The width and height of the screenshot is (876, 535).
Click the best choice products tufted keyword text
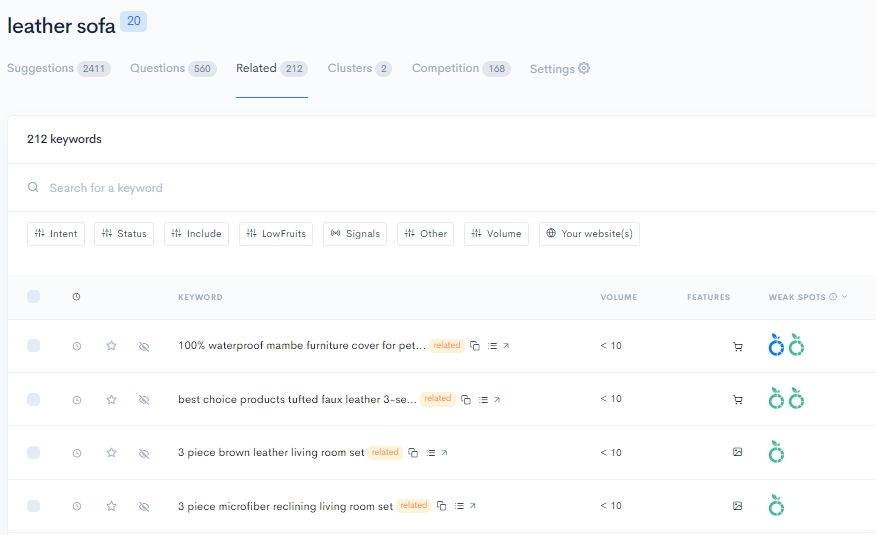(297, 399)
